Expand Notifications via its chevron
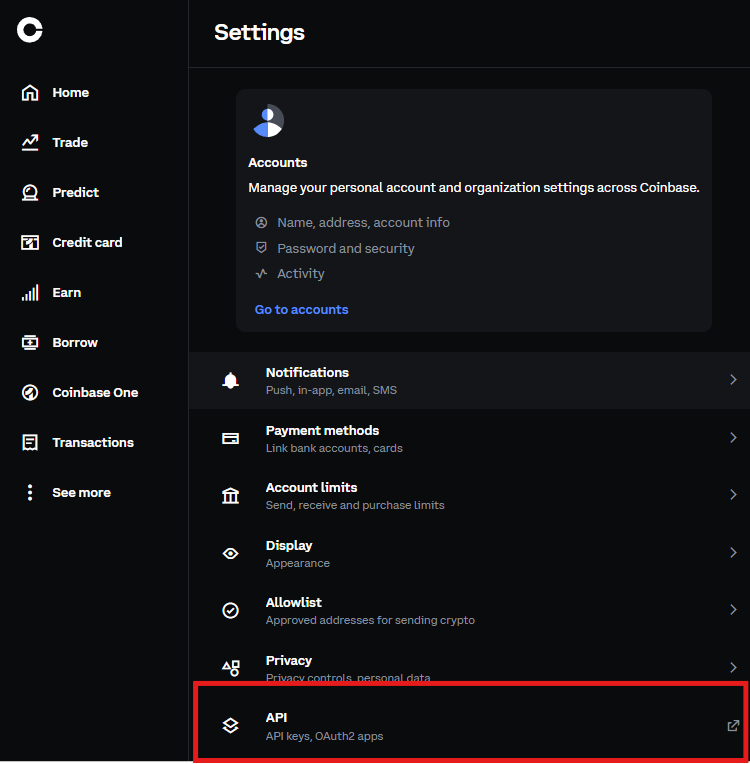 click(733, 380)
